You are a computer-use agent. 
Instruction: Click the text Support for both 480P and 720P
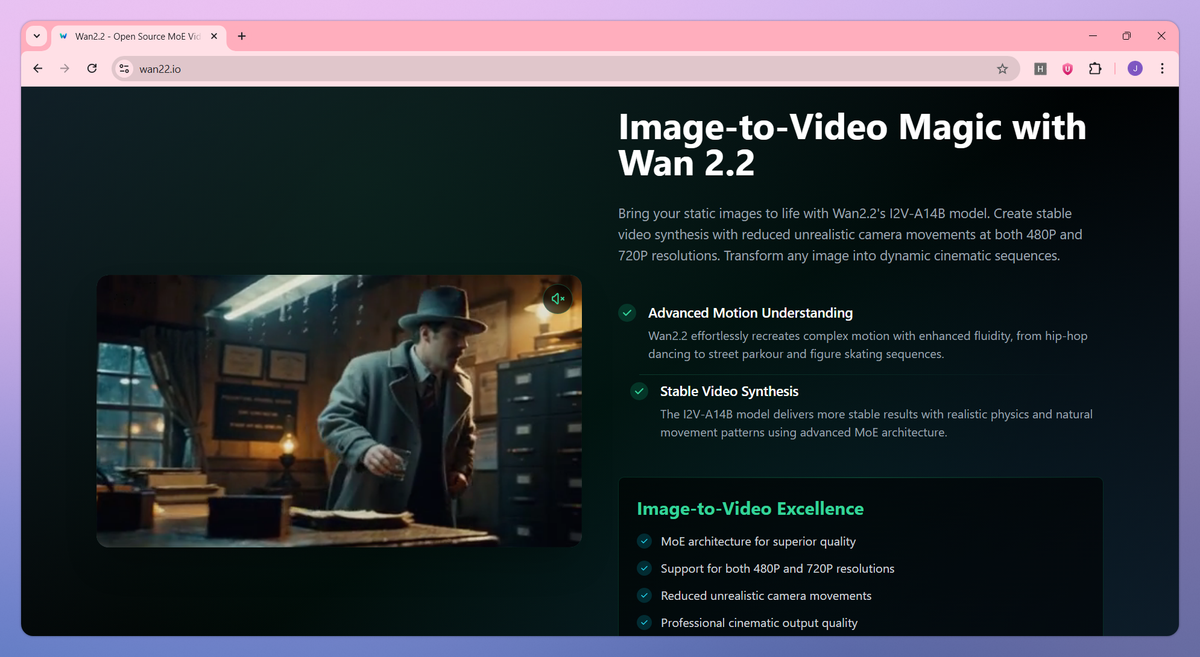tap(777, 568)
